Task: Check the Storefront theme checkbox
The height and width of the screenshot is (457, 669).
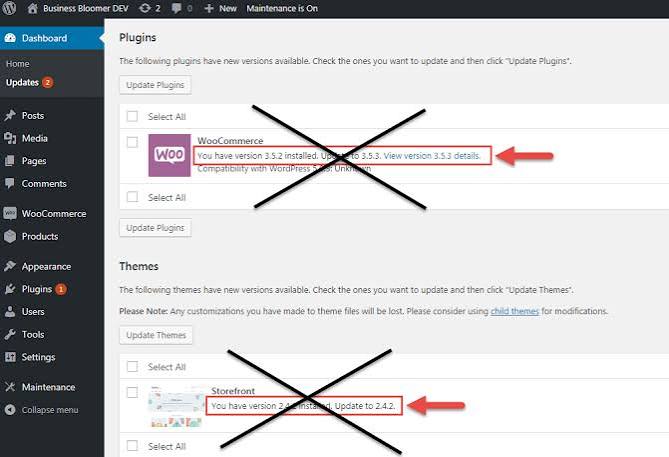Action: click(x=132, y=392)
